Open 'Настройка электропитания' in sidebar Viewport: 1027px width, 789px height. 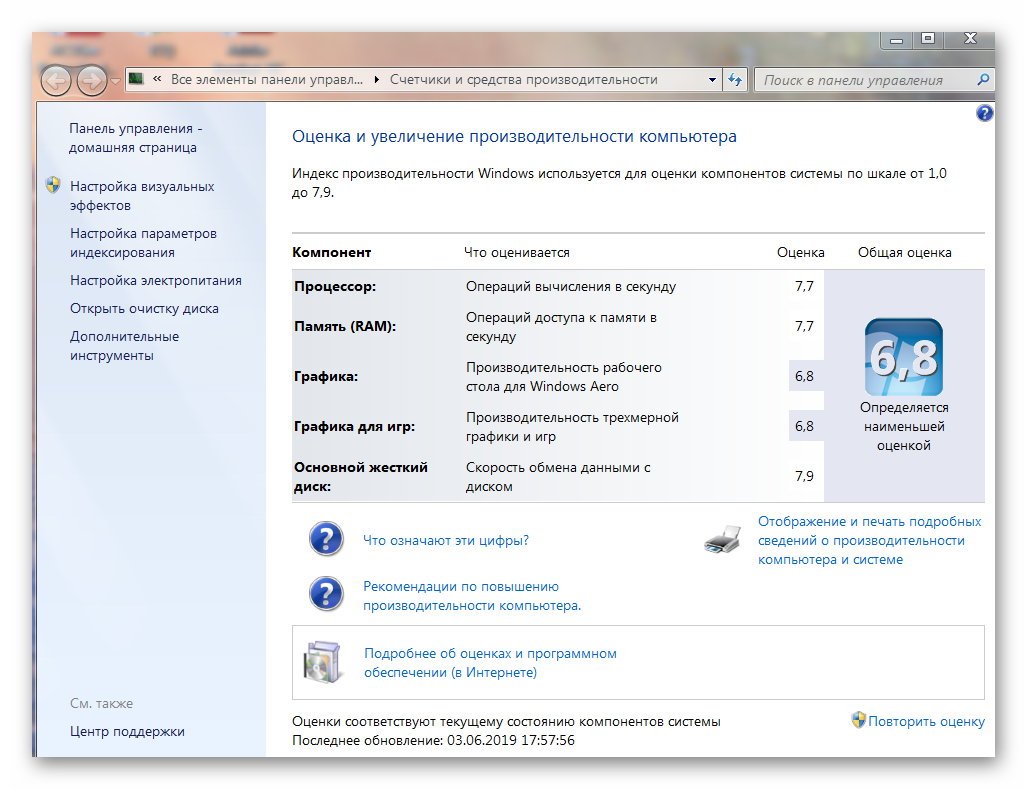(x=155, y=281)
